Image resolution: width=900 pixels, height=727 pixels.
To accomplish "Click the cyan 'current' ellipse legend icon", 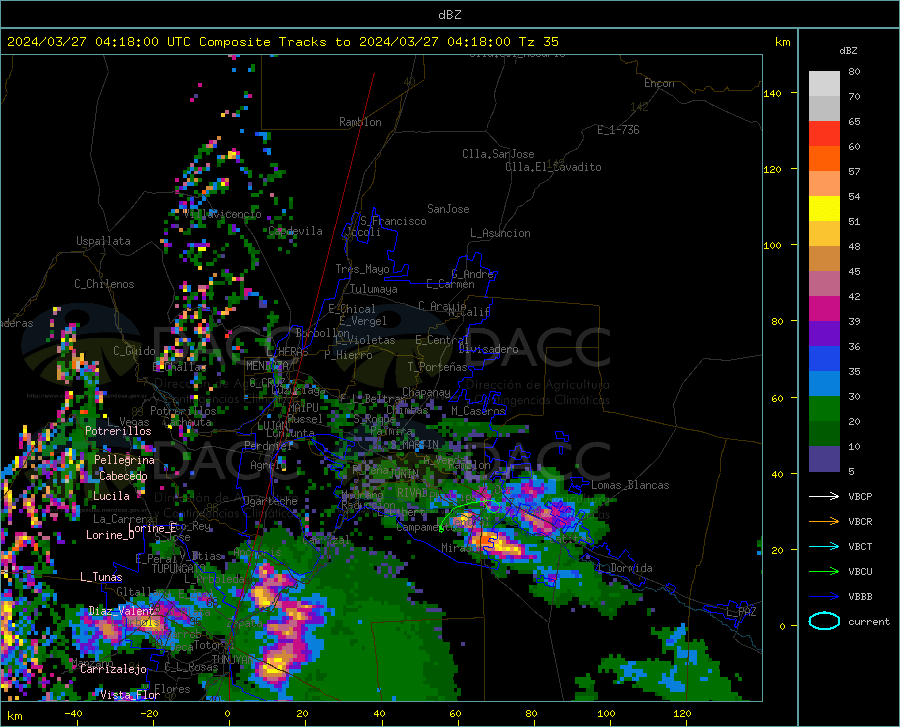I will (x=824, y=621).
